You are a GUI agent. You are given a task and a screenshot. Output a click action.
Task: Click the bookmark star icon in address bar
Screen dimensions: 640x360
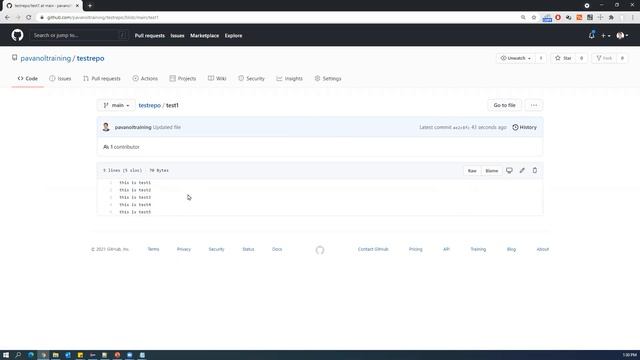coord(534,18)
